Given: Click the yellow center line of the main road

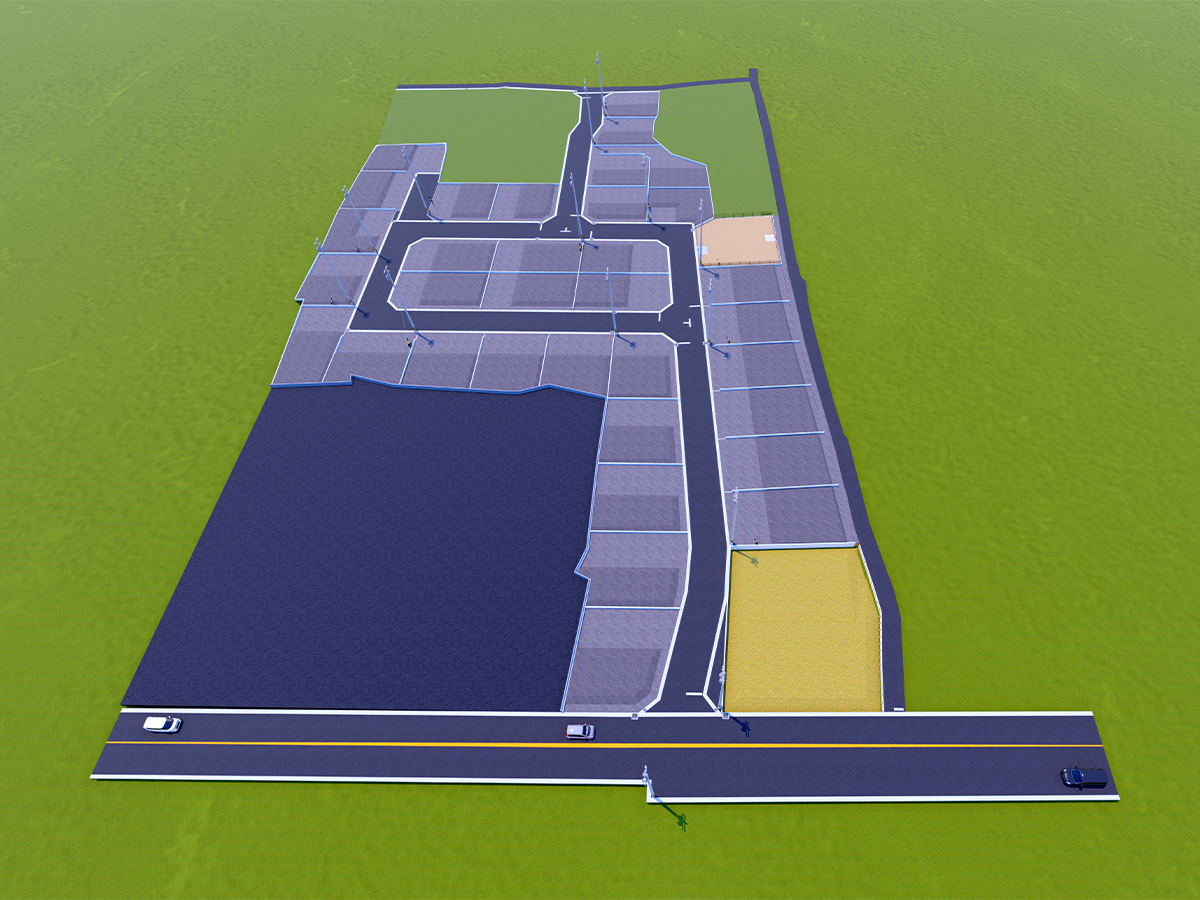Looking at the screenshot, I should pyautogui.click(x=605, y=744).
